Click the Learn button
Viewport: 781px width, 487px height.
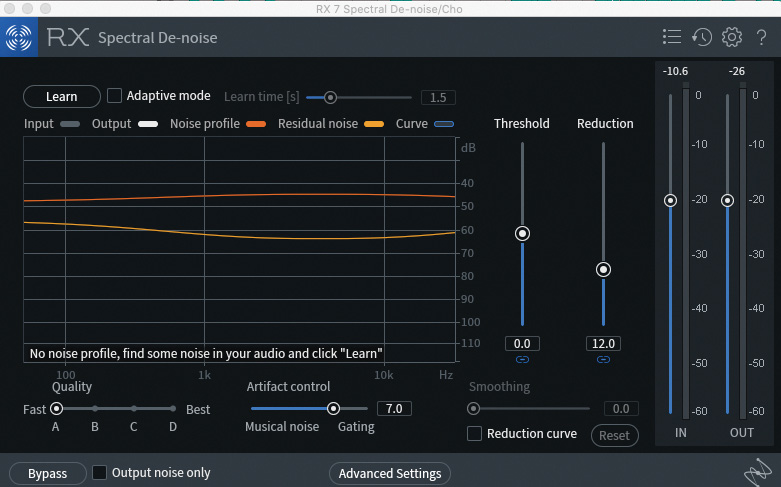[62, 97]
